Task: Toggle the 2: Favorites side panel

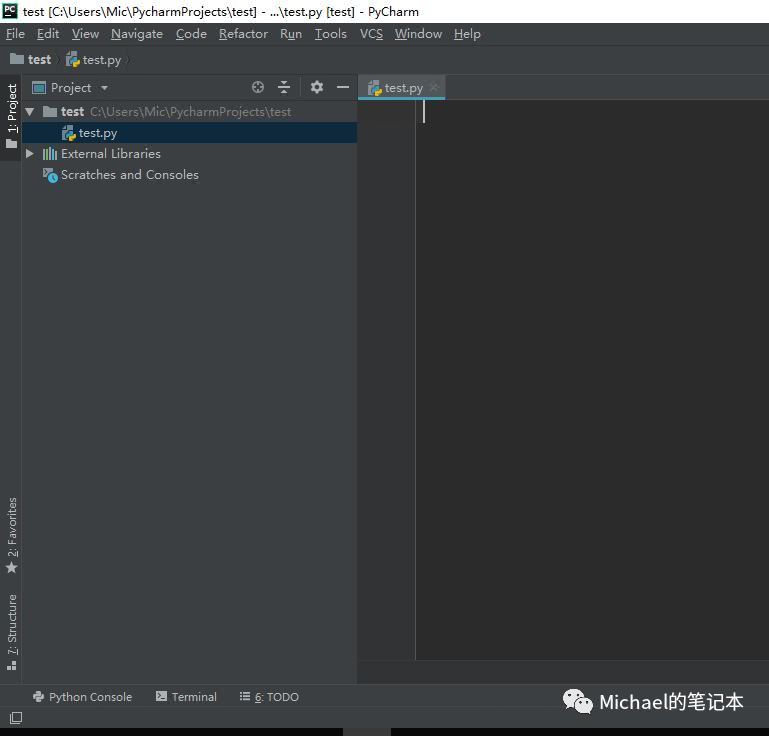Action: point(12,535)
